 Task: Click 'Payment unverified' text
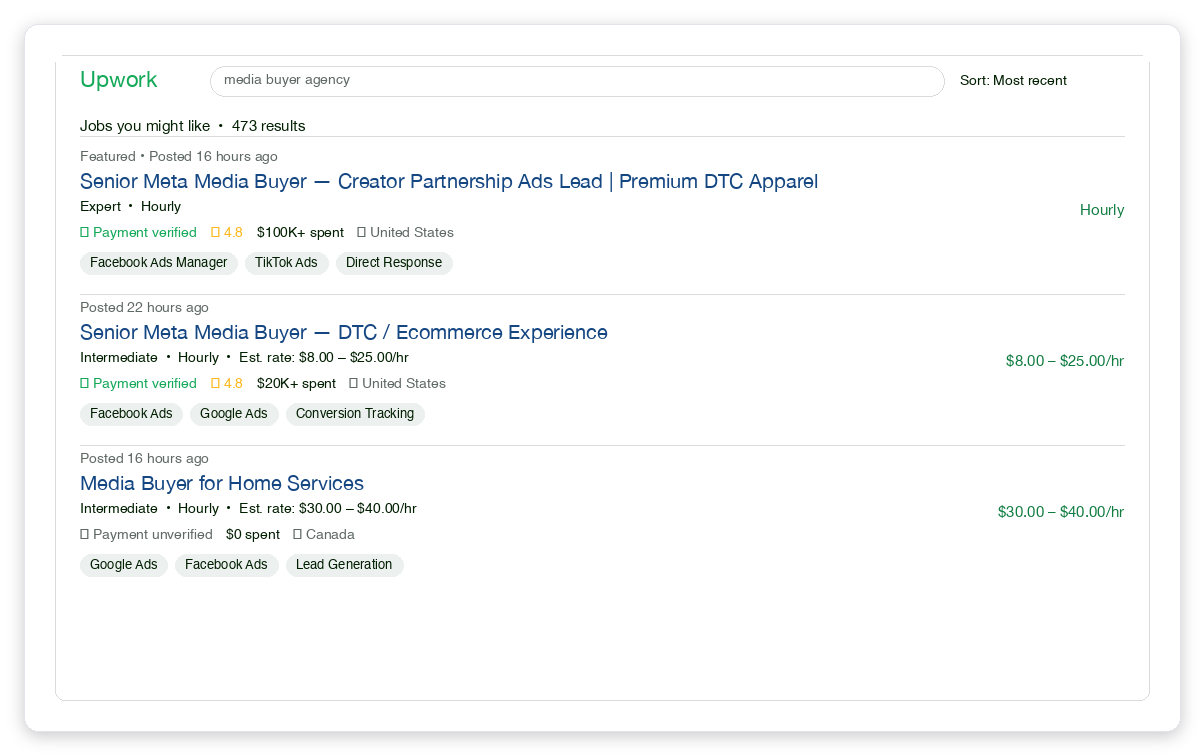(153, 535)
